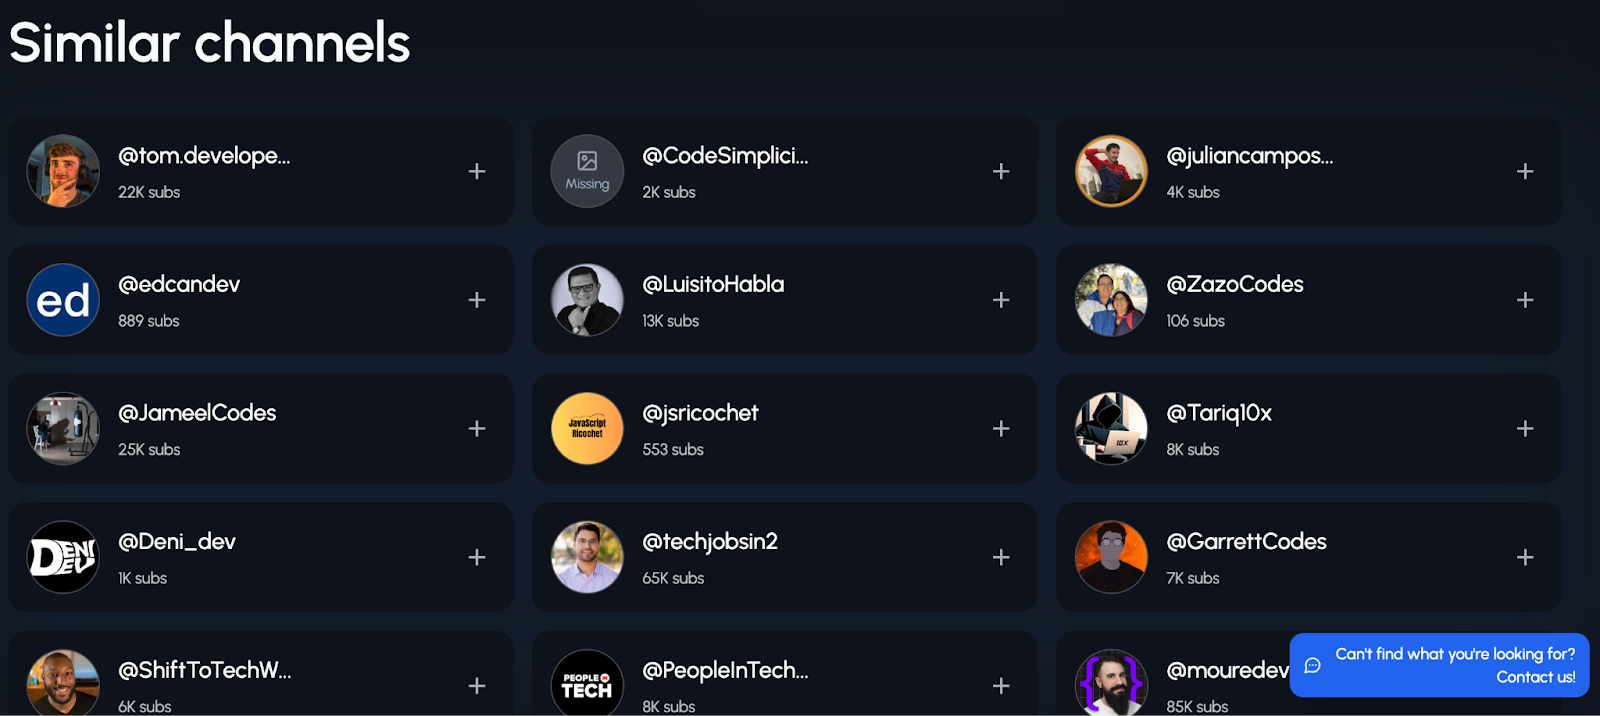Image resolution: width=1600 pixels, height=716 pixels.
Task: Click the Deni Dev logo avatar
Action: tap(63, 557)
